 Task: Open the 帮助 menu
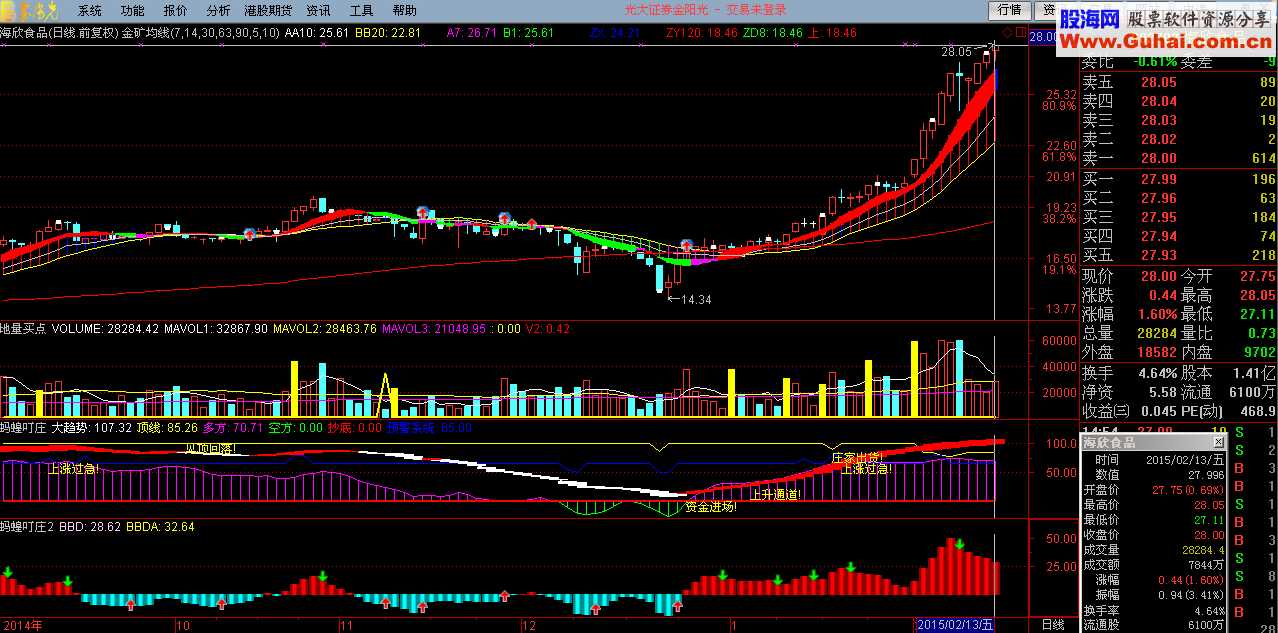[x=404, y=11]
